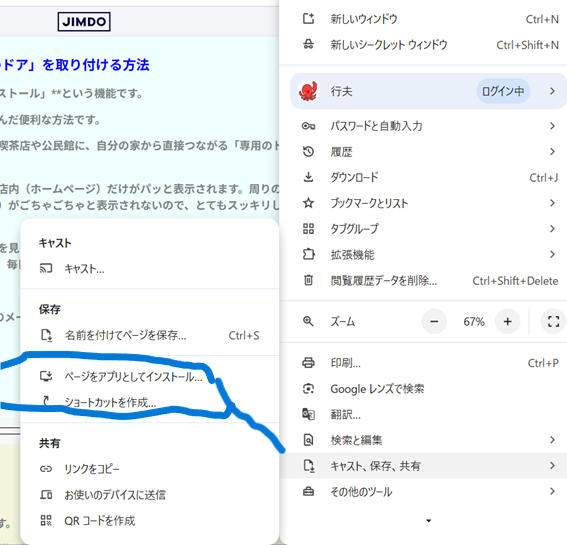The height and width of the screenshot is (545, 567).
Task: Click the trash can icon
Action: tap(308, 280)
